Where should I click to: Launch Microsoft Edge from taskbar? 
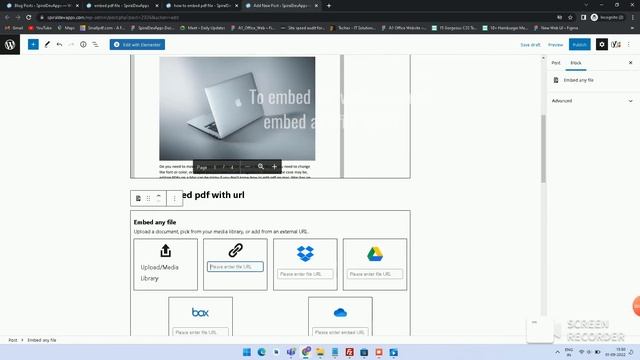262,352
